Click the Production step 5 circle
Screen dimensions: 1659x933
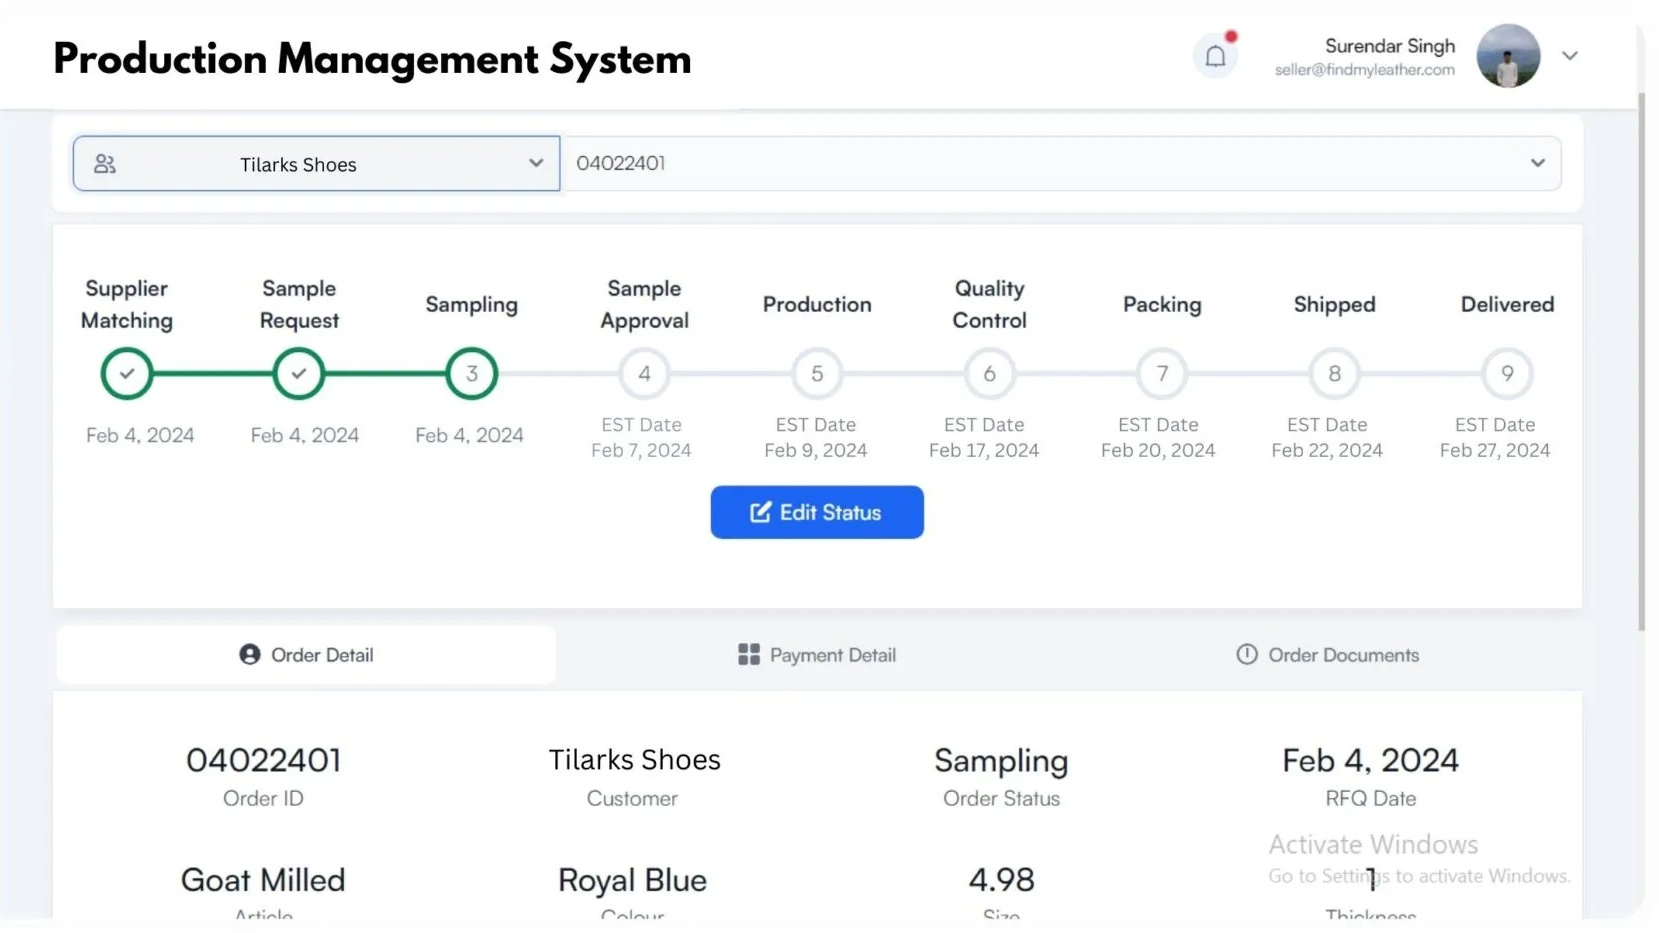817,373
